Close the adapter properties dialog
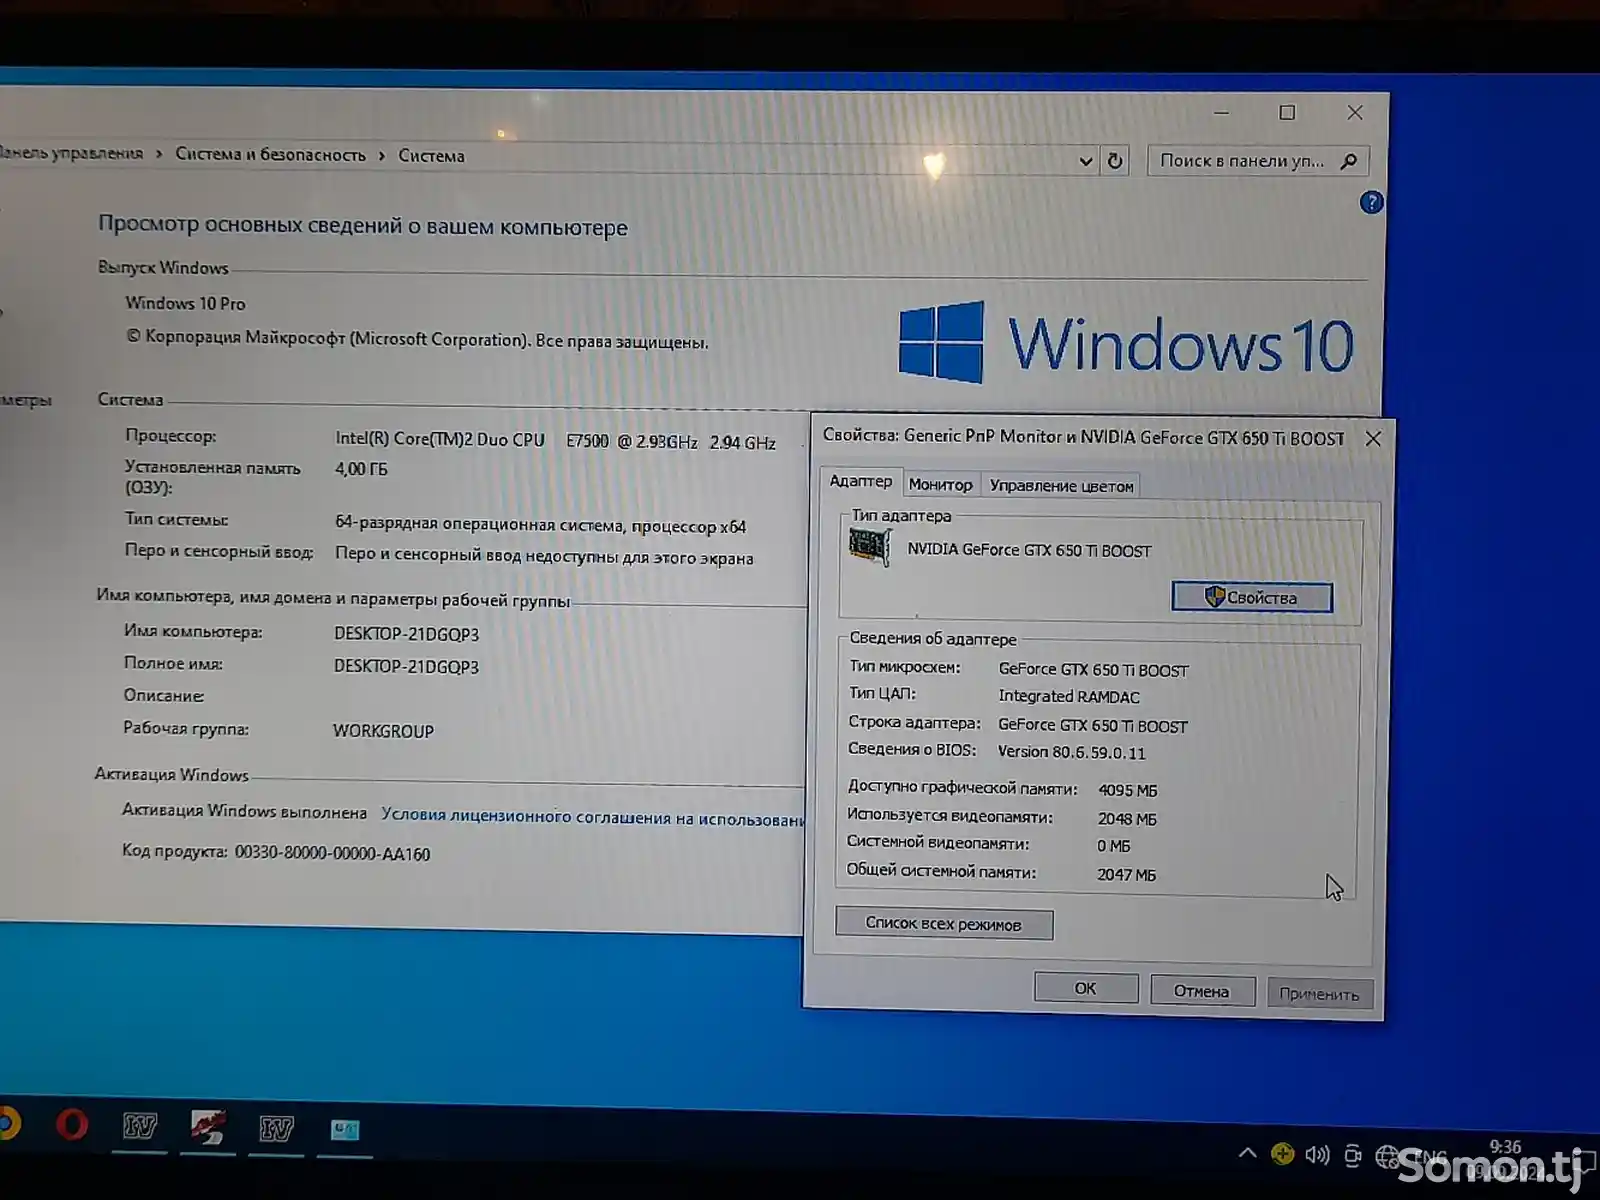 [1373, 439]
